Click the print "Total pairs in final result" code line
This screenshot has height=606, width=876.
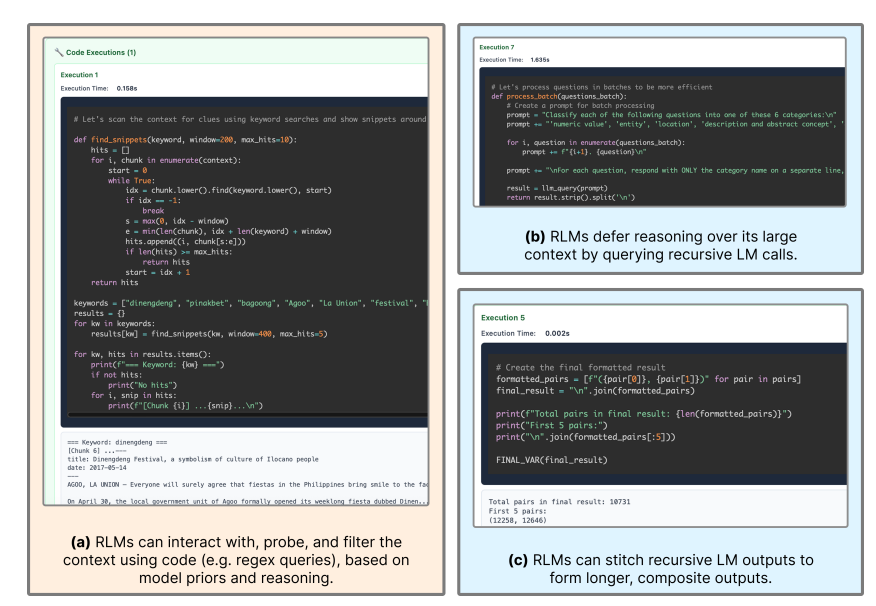(644, 414)
